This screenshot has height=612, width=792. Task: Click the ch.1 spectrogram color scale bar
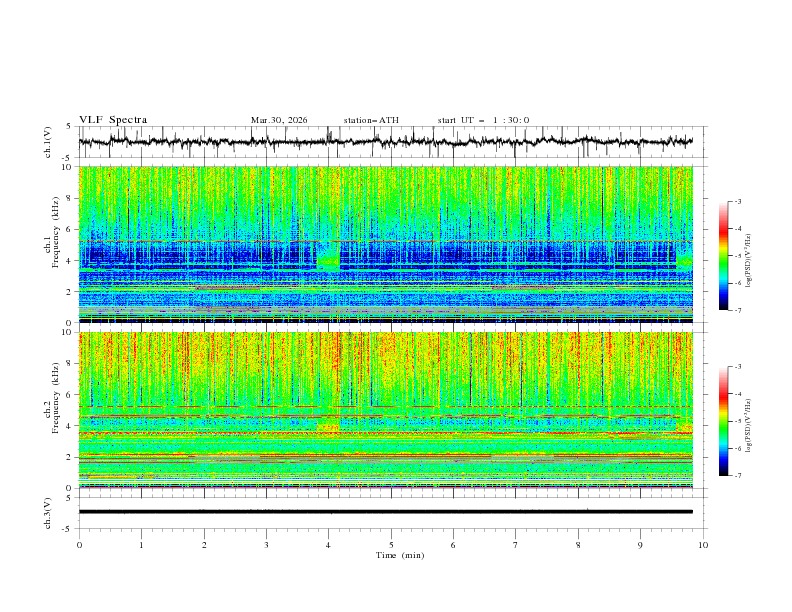click(x=723, y=256)
